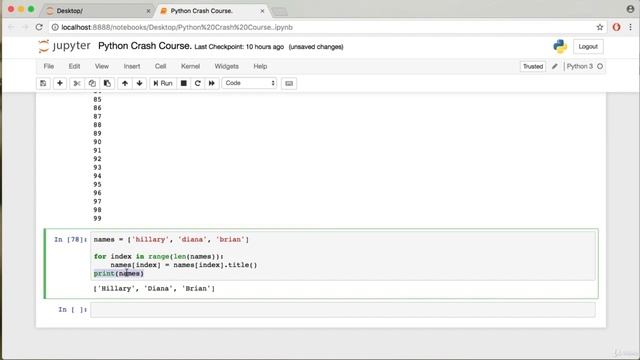Restart the kernel icon

198,83
